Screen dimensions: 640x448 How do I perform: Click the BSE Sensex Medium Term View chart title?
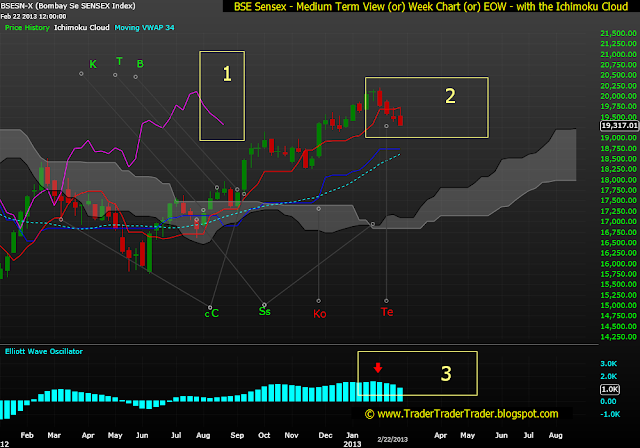(x=431, y=7)
